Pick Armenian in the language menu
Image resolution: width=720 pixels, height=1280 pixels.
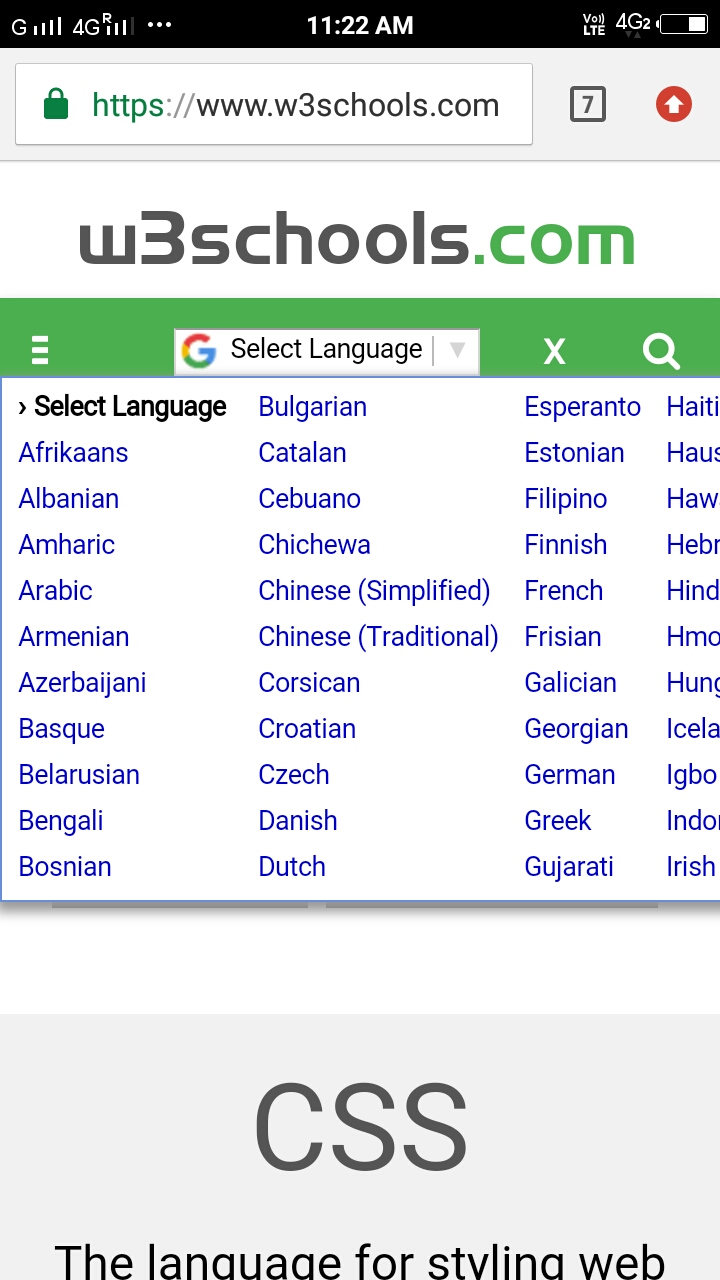[74, 637]
